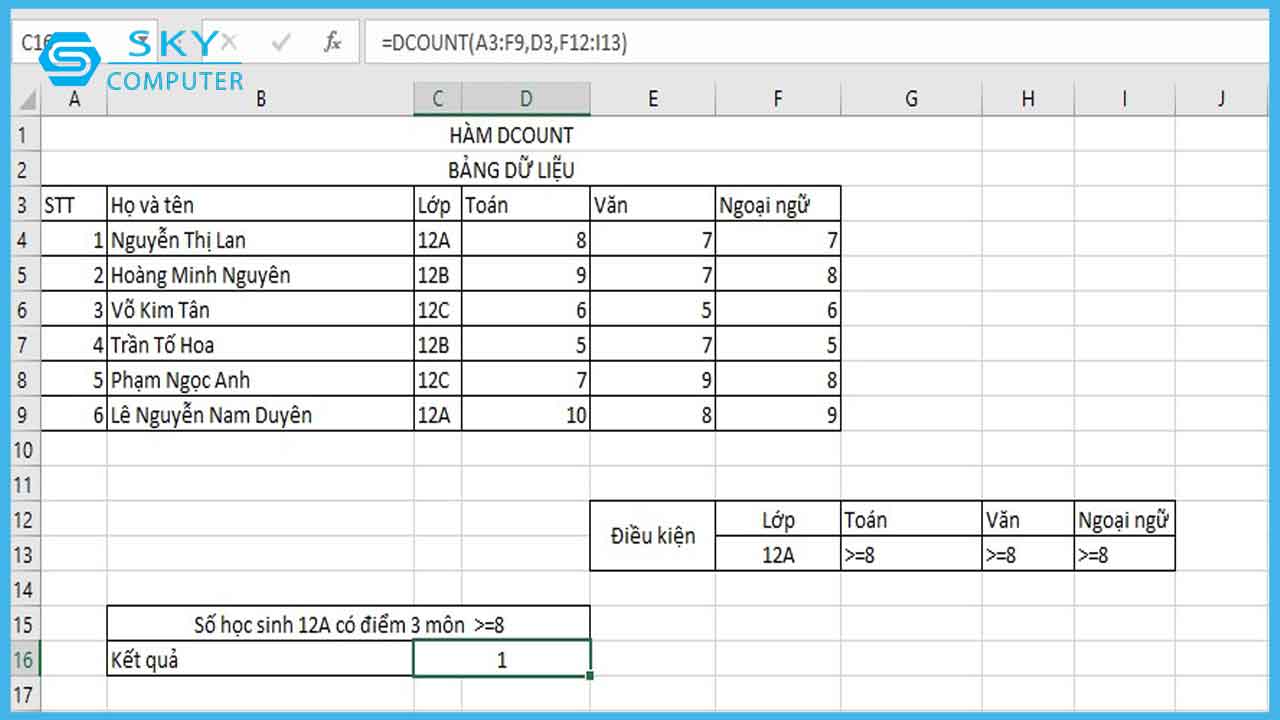Select column D header
Screen dimensions: 1280x720
526,99
